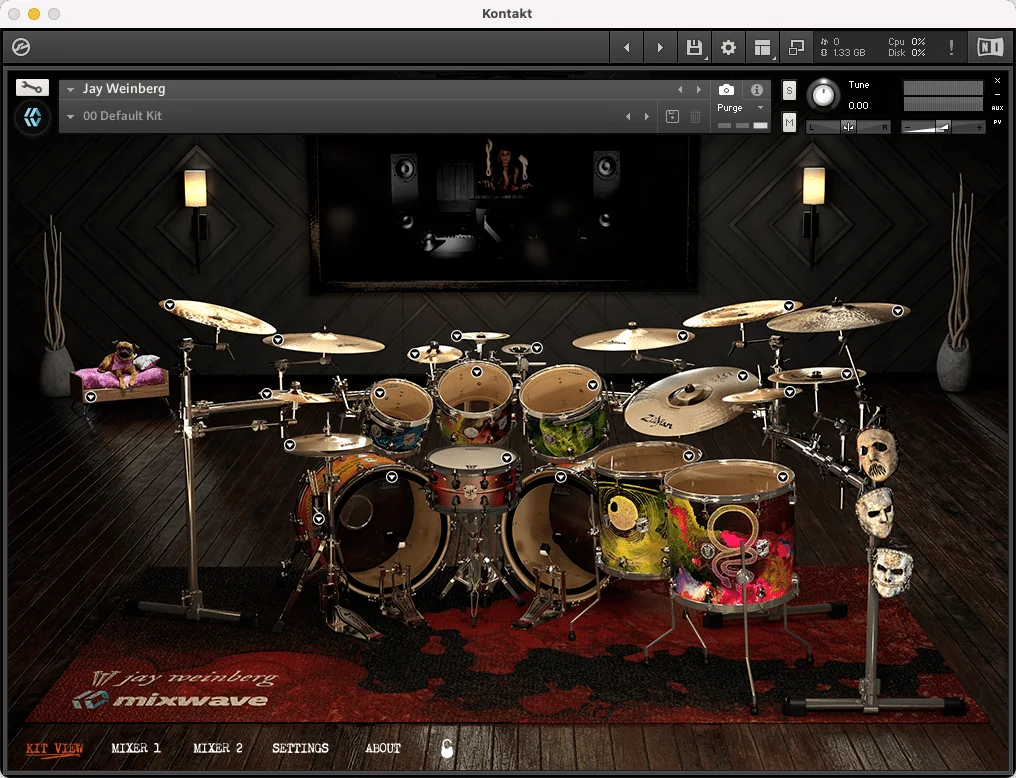Click the L-R pan slider

tap(848, 128)
